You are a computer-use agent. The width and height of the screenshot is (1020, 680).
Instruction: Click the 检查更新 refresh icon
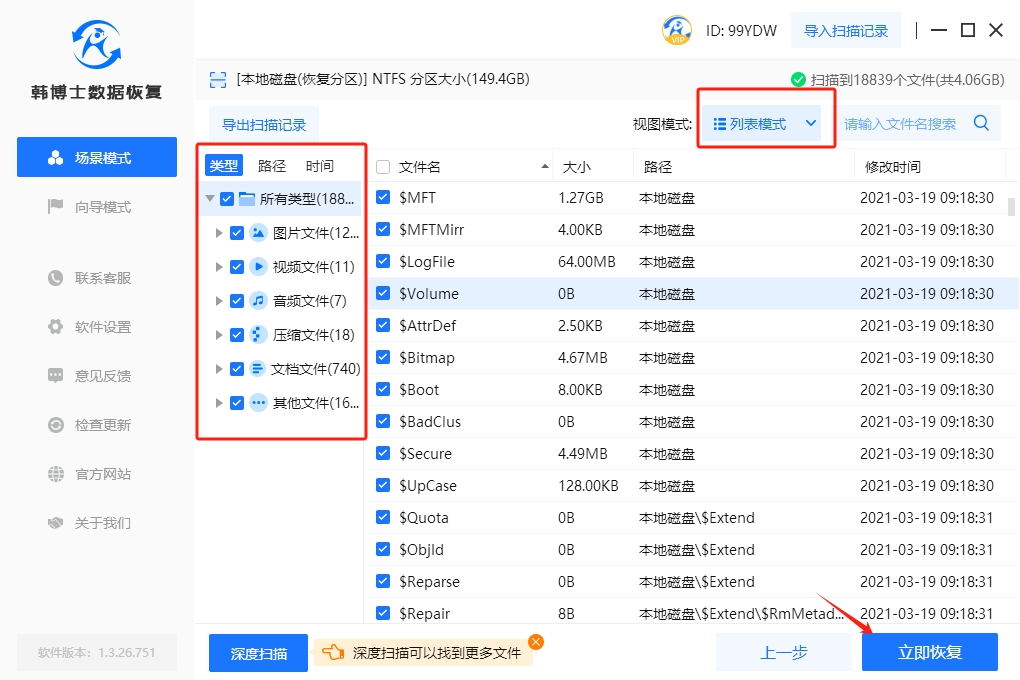(x=56, y=425)
